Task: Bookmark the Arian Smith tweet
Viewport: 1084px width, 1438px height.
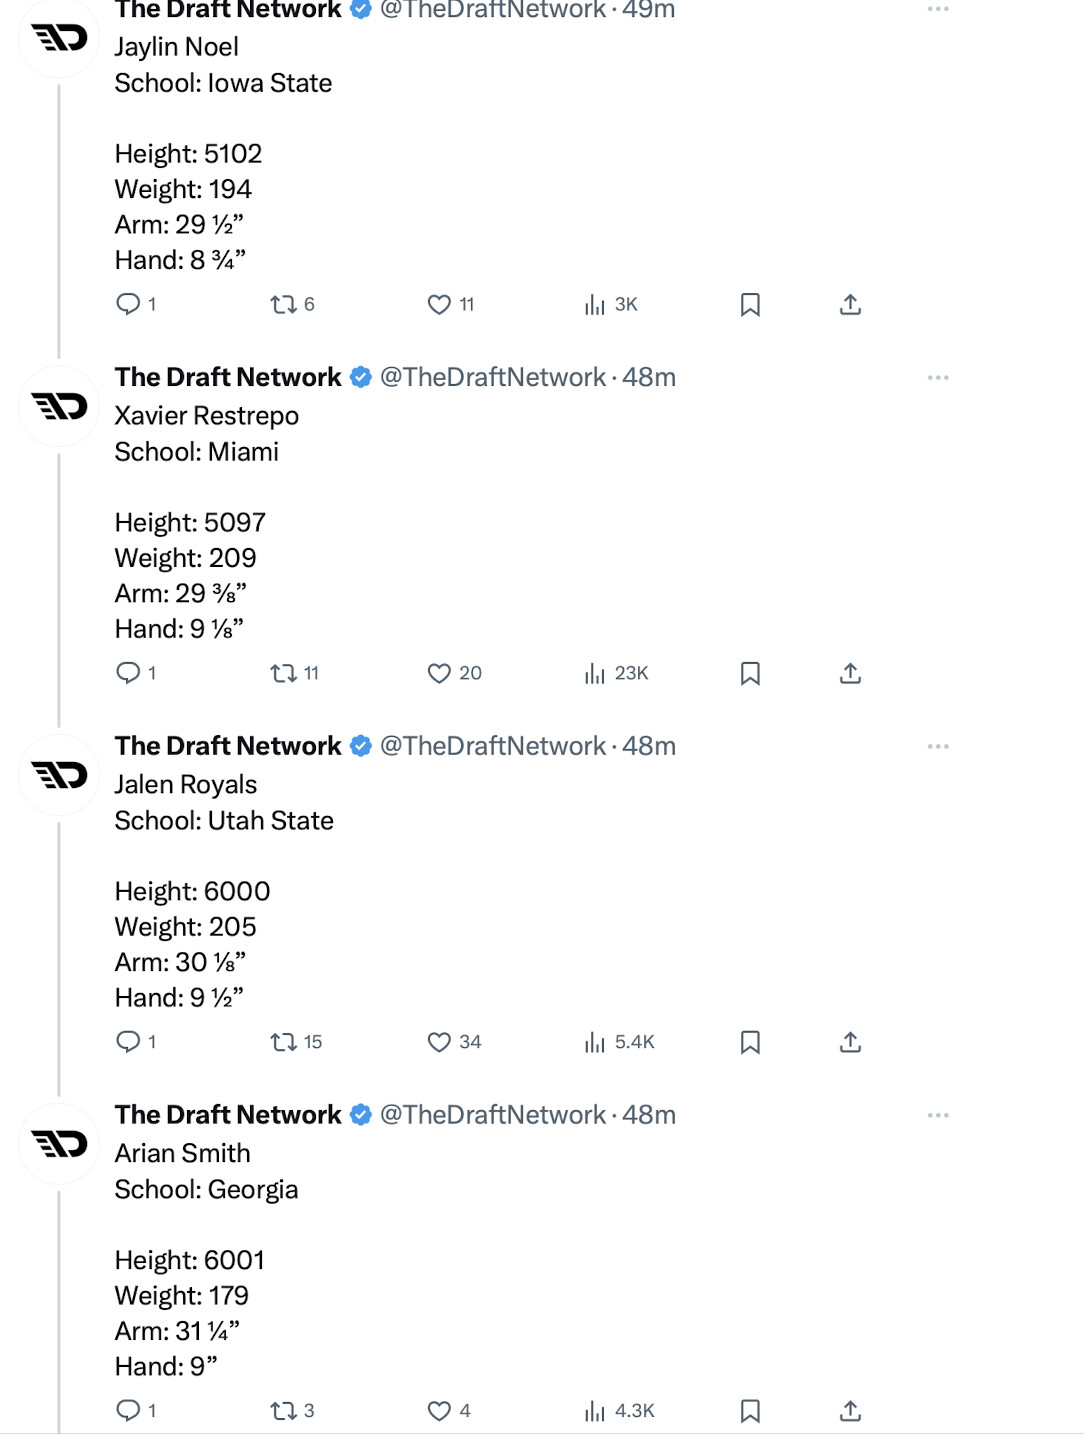Action: pos(750,1411)
